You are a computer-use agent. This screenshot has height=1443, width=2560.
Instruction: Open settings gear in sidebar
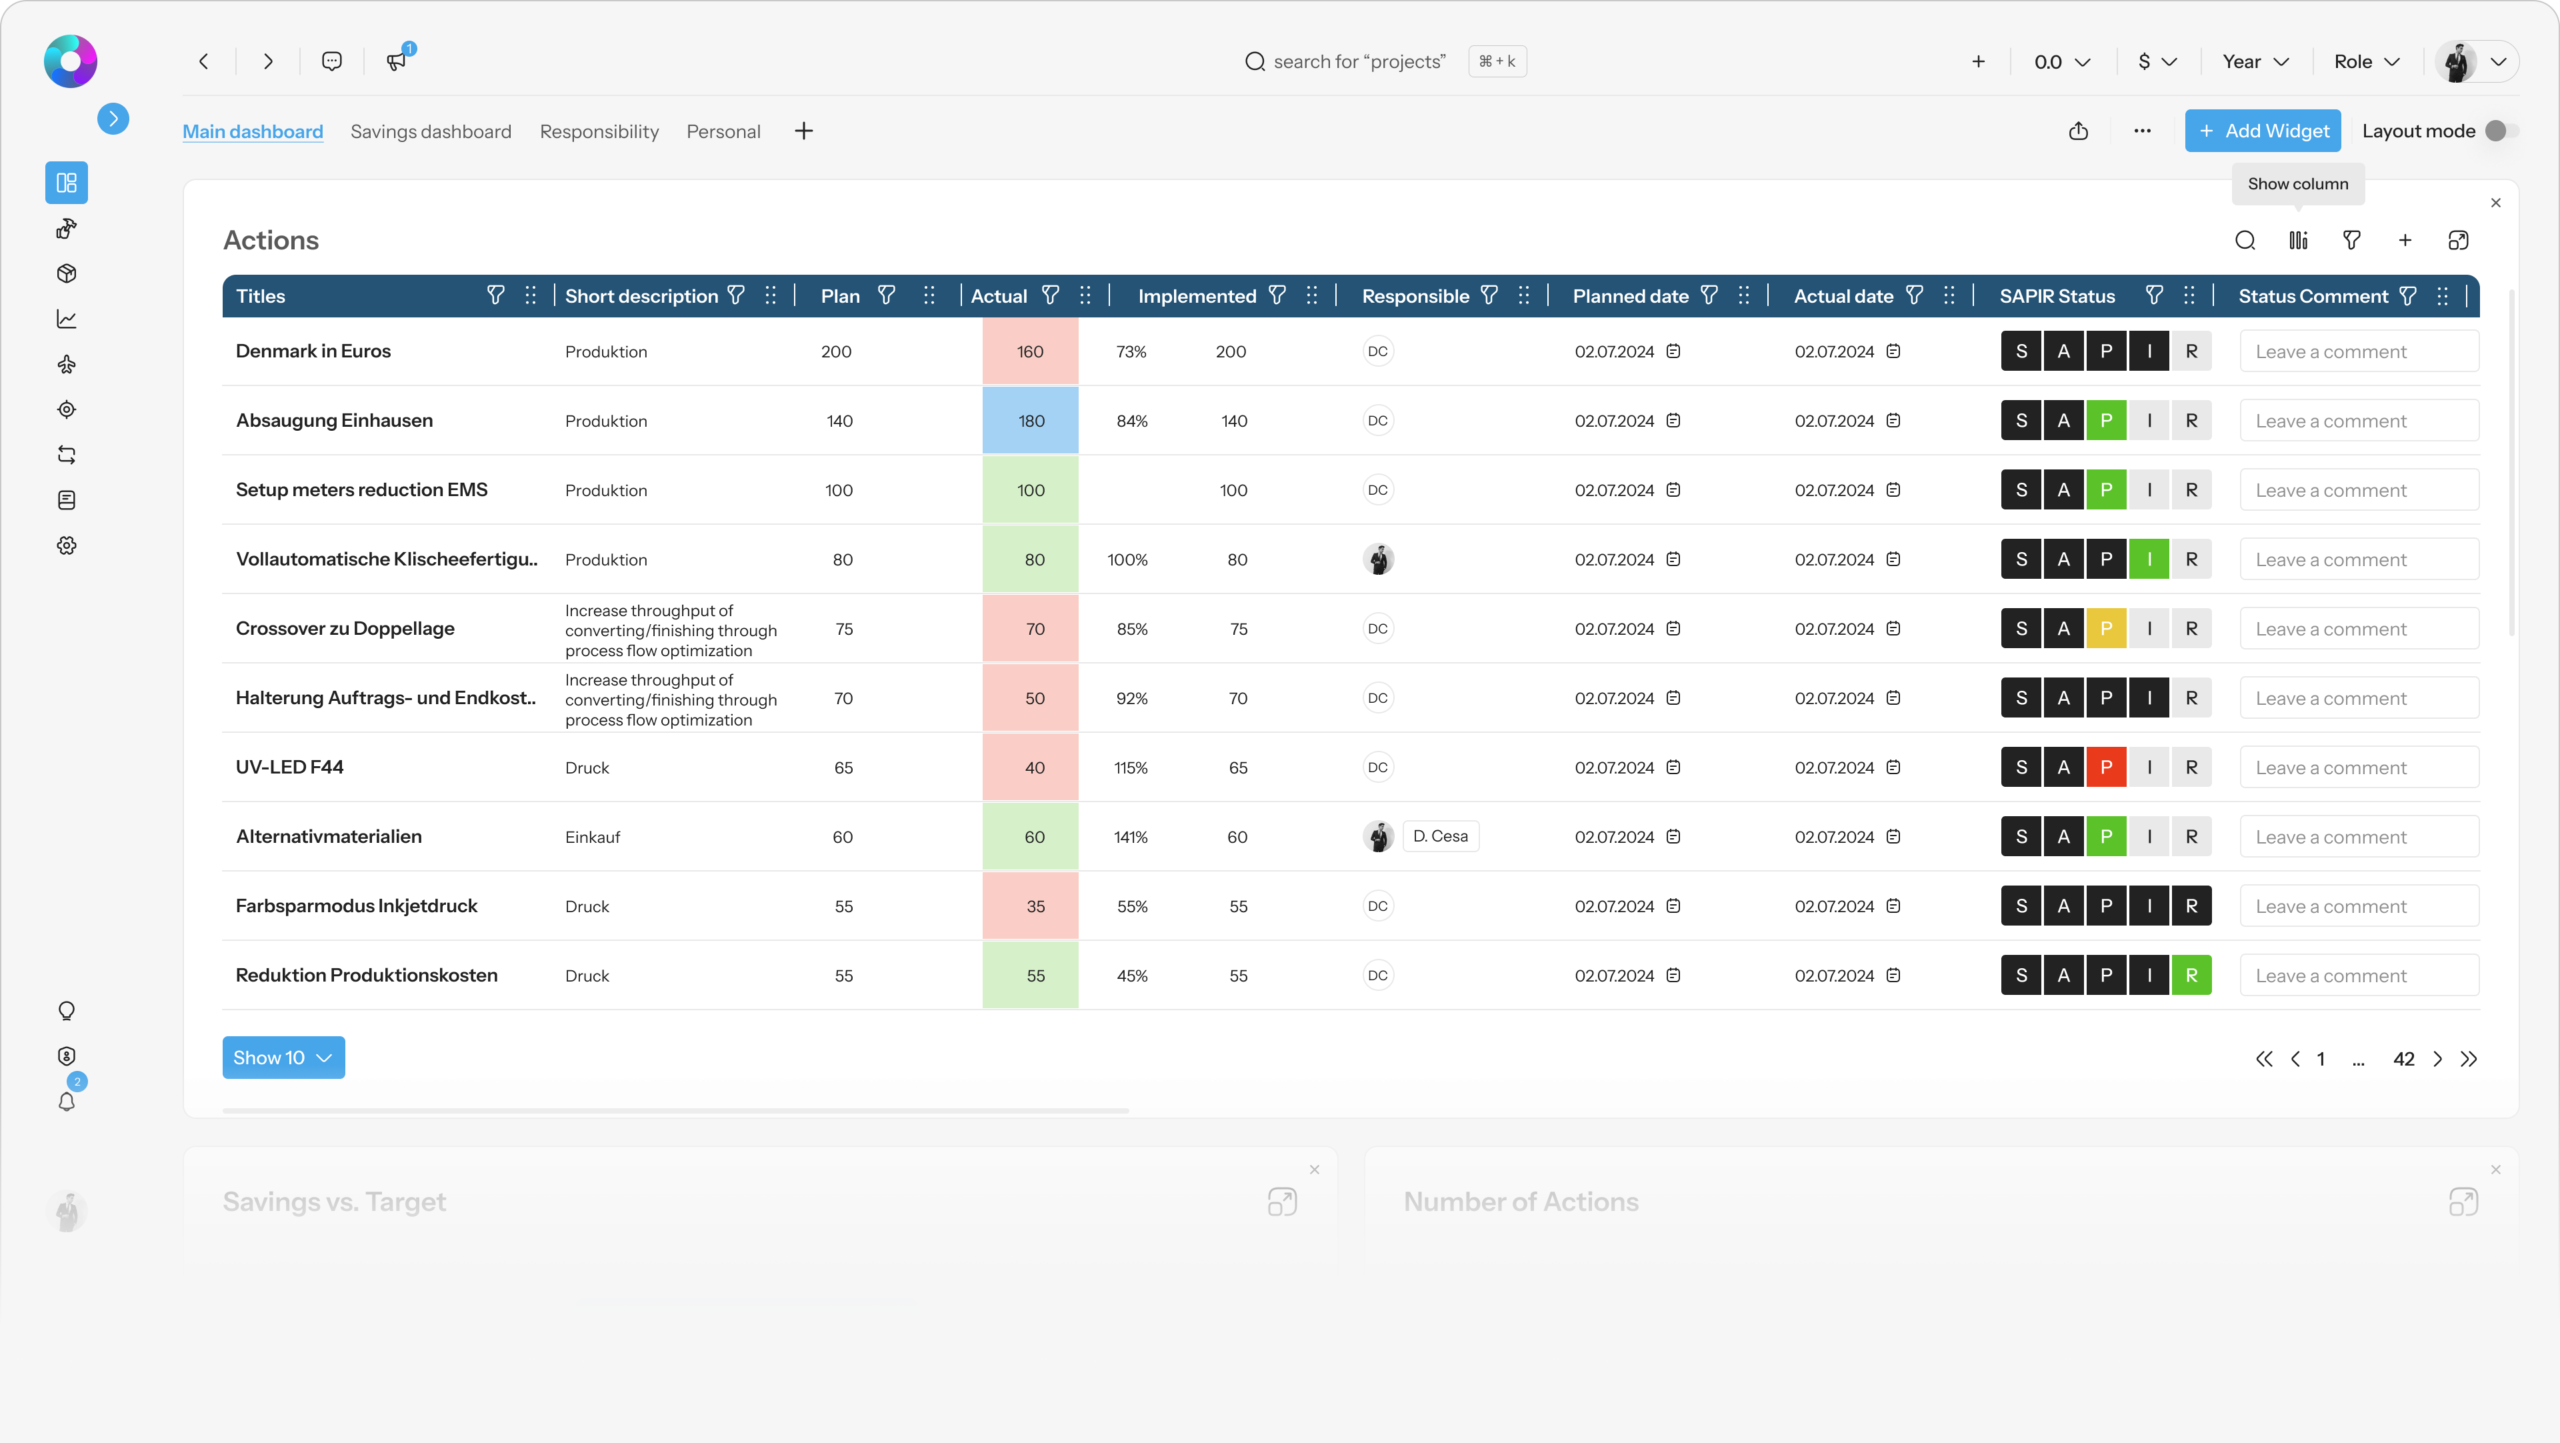(67, 545)
